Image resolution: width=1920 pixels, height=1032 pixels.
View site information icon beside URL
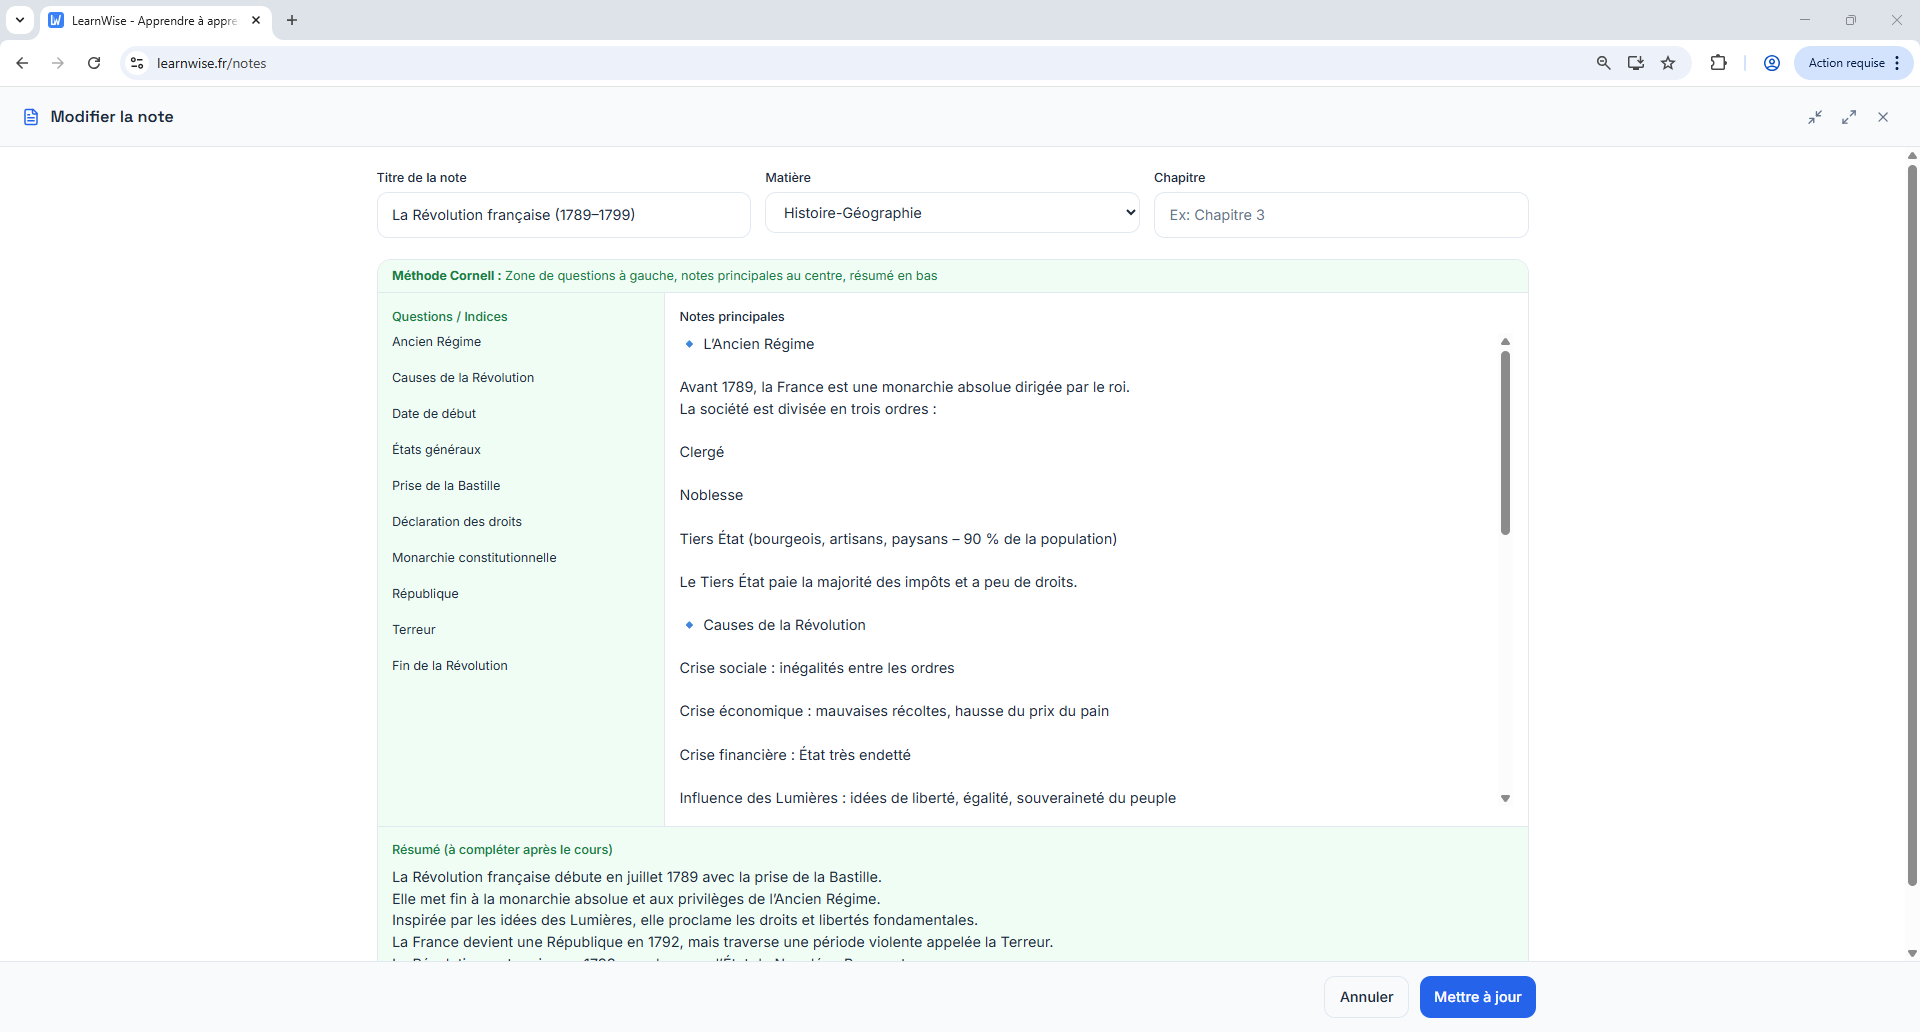[137, 63]
